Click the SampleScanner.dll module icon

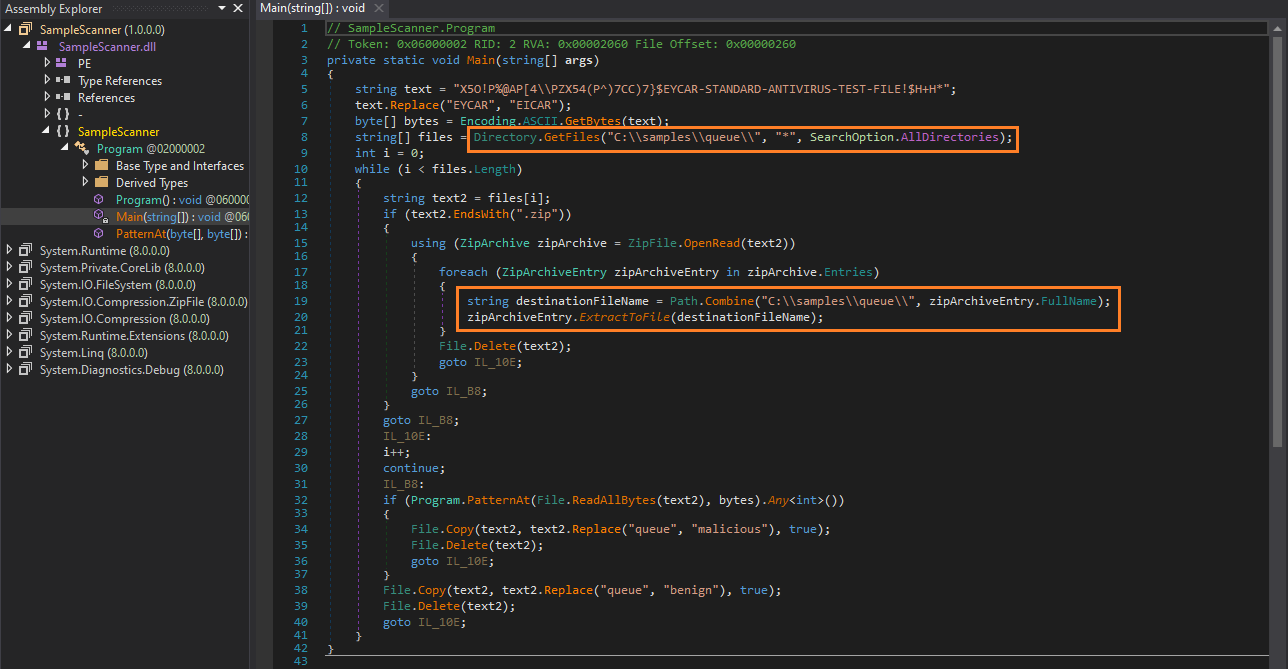[x=43, y=47]
